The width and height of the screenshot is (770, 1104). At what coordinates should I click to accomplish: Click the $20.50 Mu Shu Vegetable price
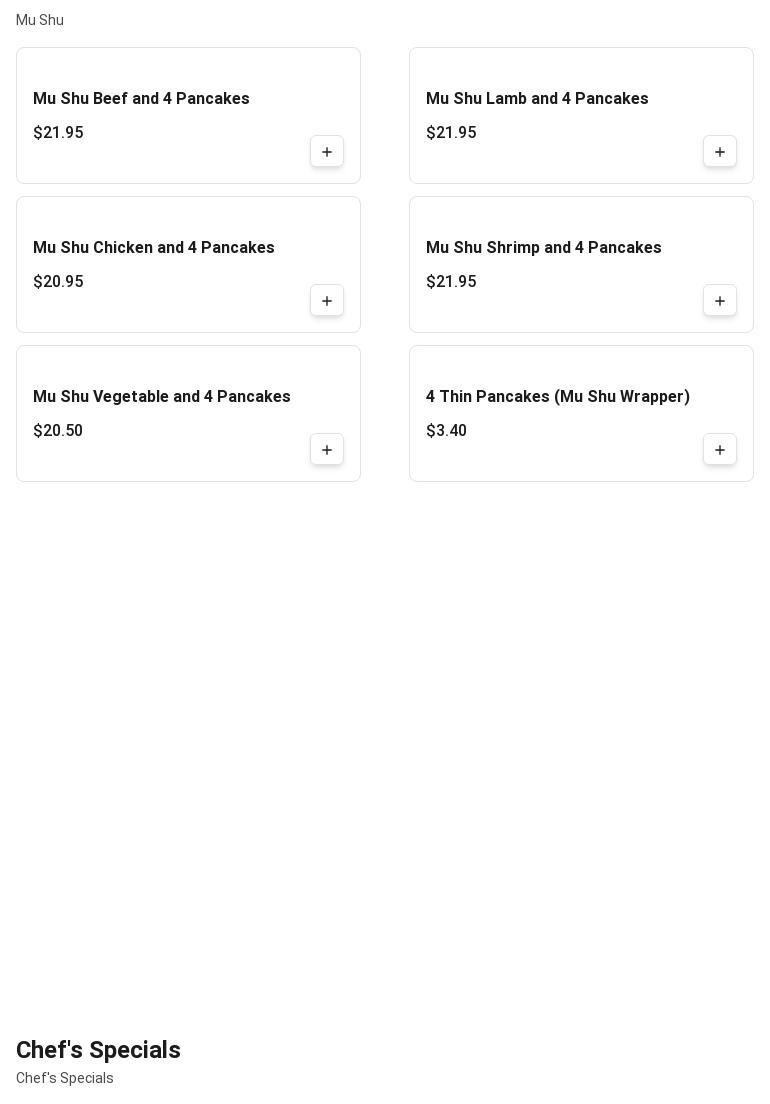click(x=58, y=431)
